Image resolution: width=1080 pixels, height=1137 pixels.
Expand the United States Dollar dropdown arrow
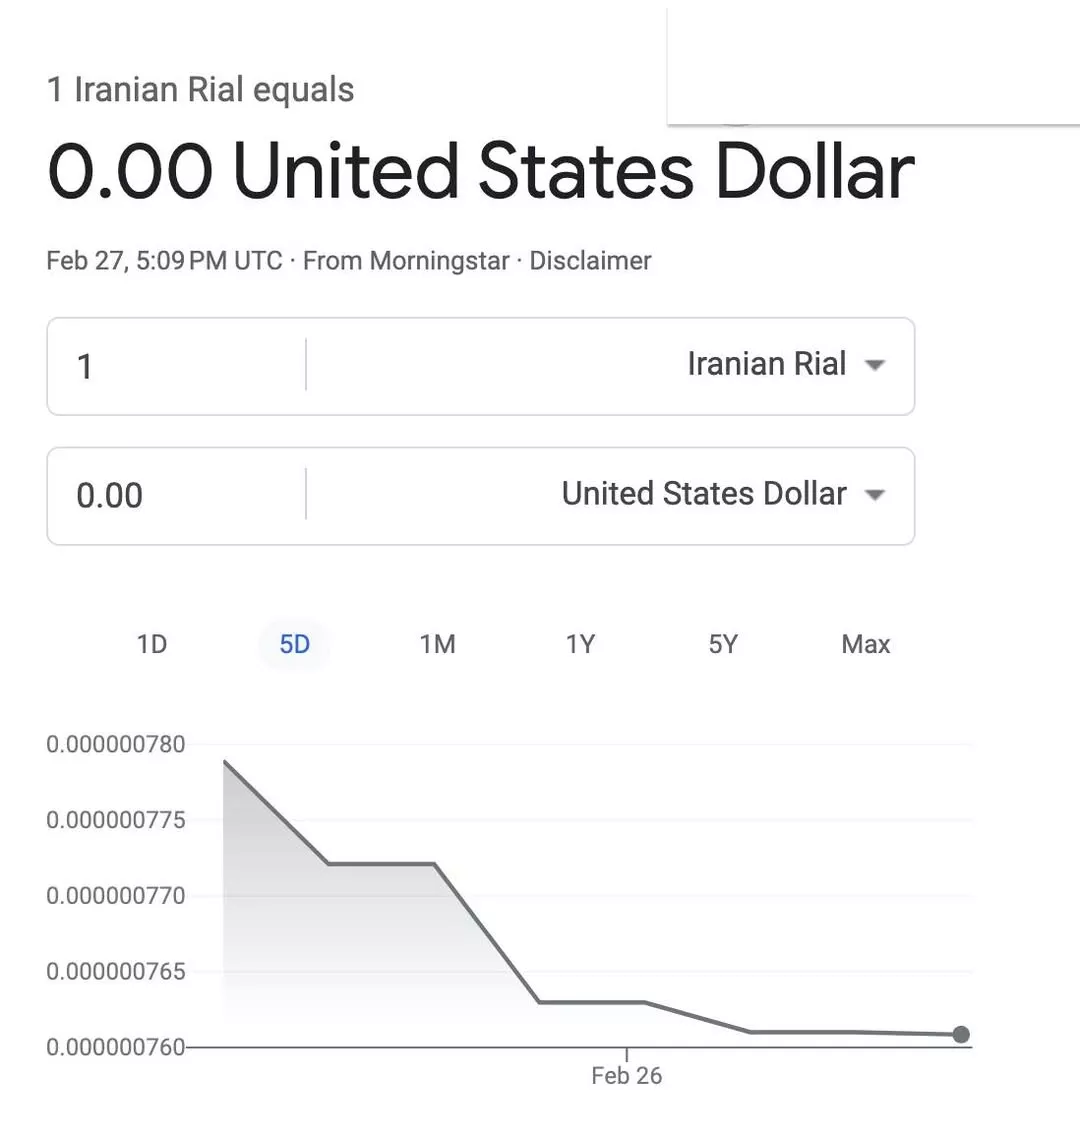(x=875, y=494)
